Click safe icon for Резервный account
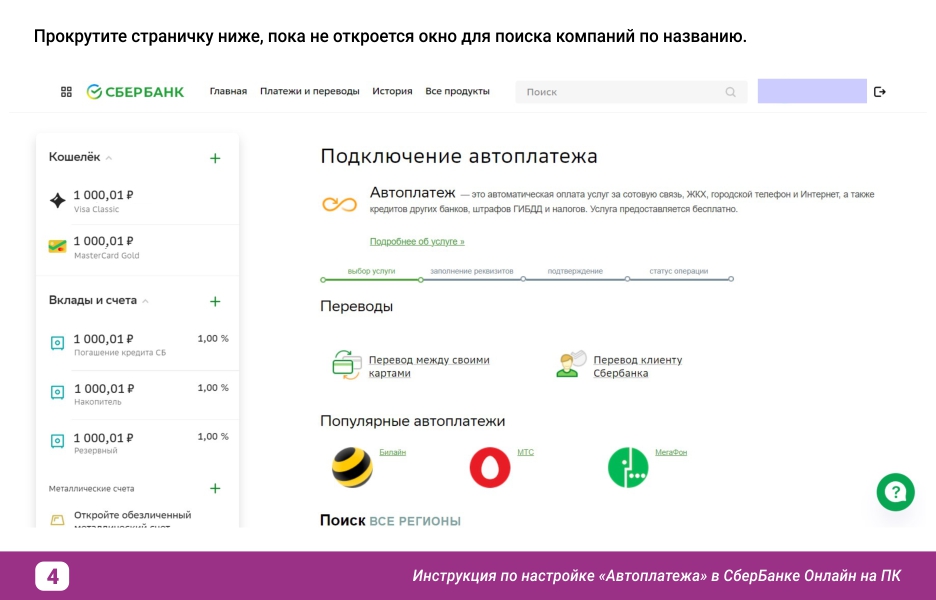The height and width of the screenshot is (600, 936). point(57,441)
